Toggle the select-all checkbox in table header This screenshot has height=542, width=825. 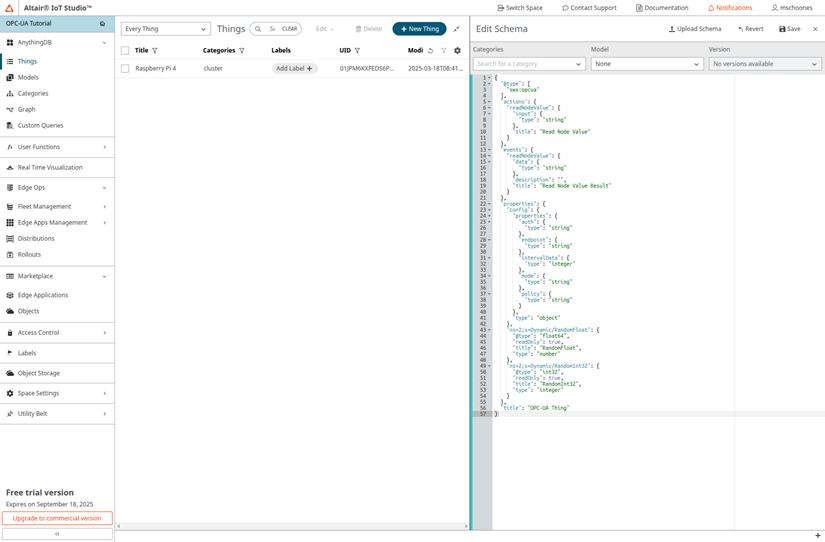125,51
